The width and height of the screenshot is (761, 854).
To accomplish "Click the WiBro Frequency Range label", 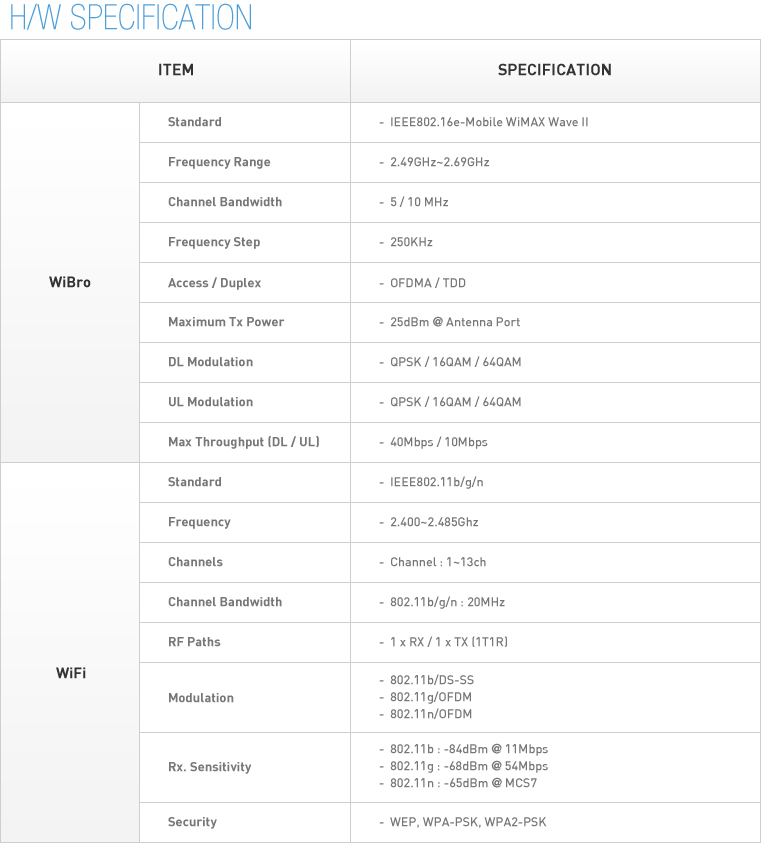I will pos(219,162).
